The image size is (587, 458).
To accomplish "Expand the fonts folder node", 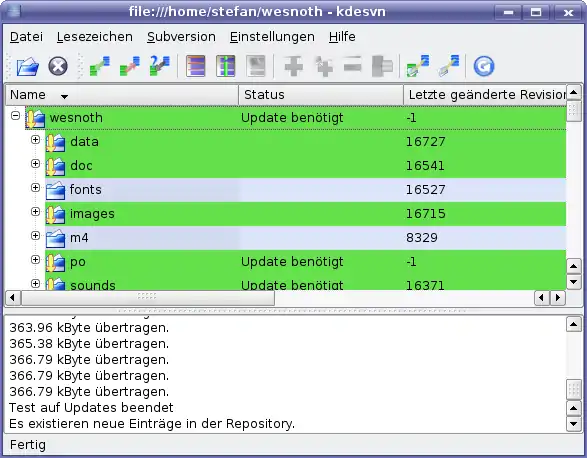I will coord(35,187).
